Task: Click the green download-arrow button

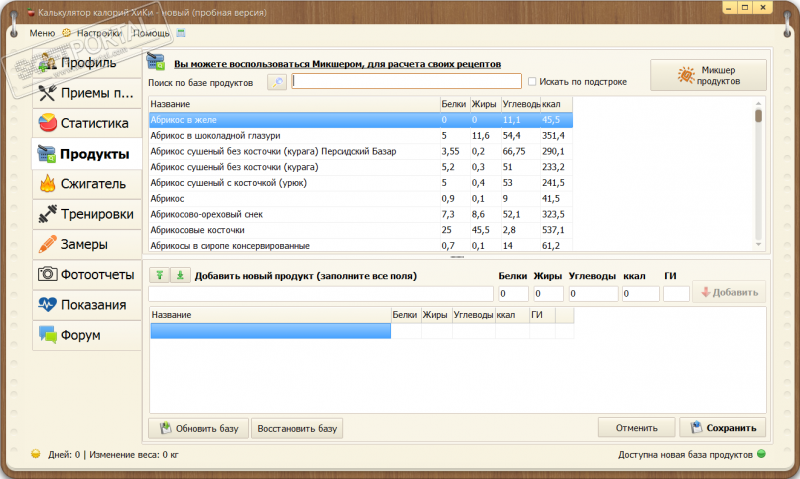Action: pos(179,275)
